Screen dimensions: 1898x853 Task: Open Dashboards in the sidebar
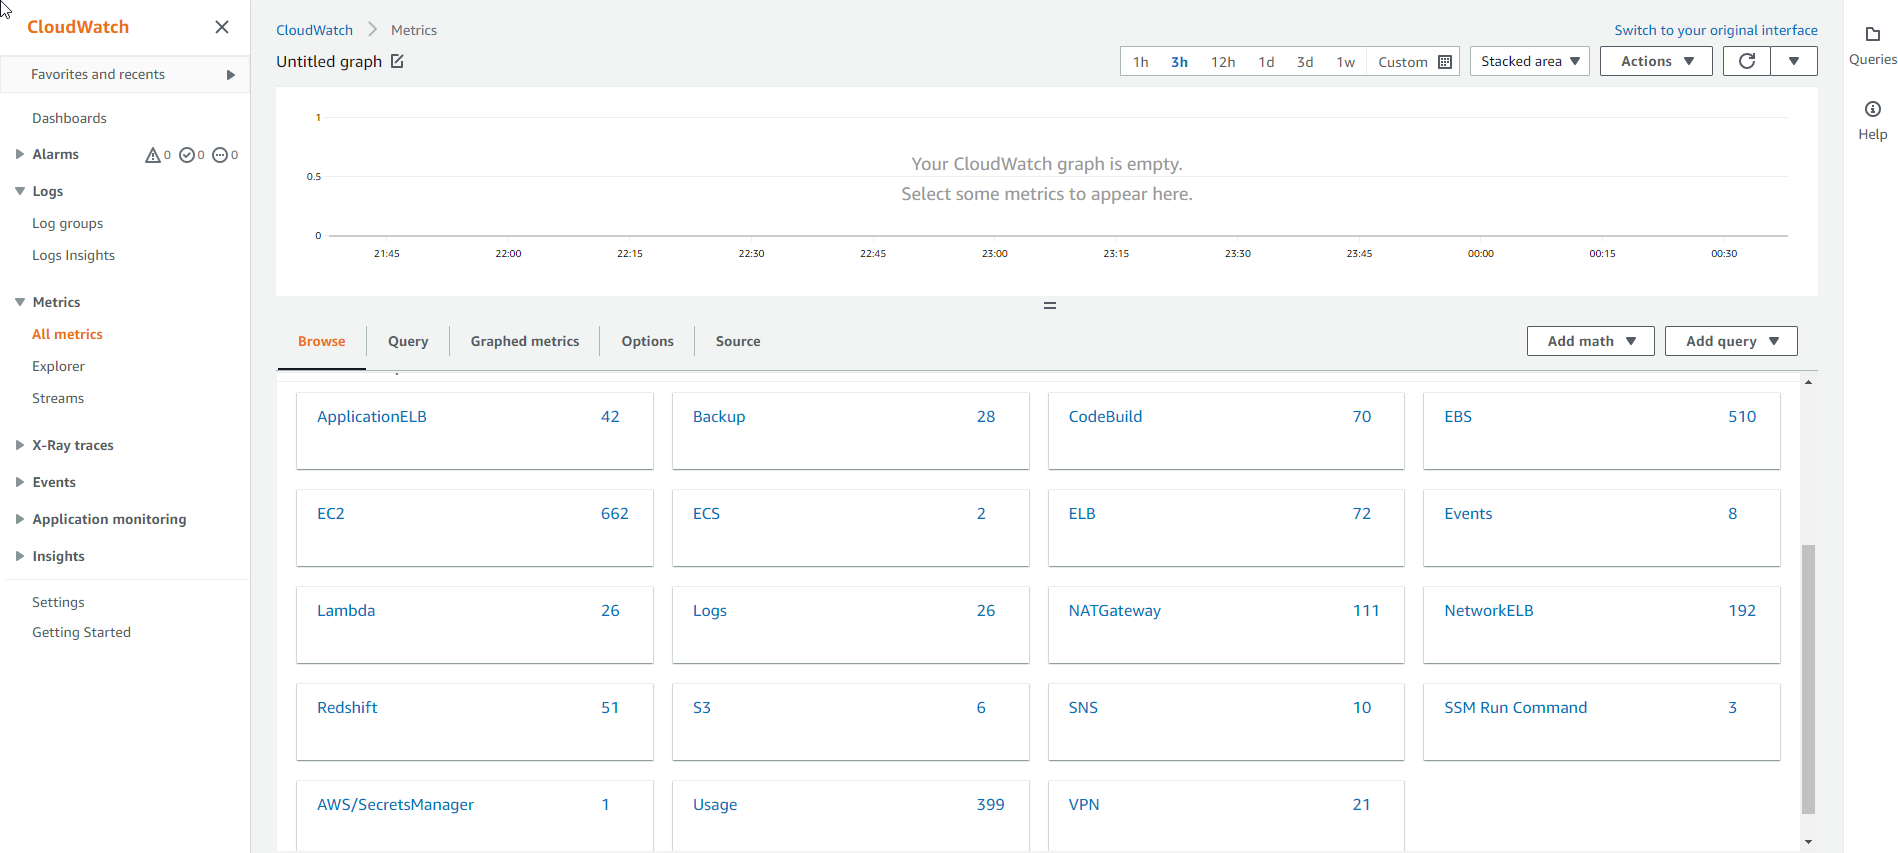coord(69,118)
